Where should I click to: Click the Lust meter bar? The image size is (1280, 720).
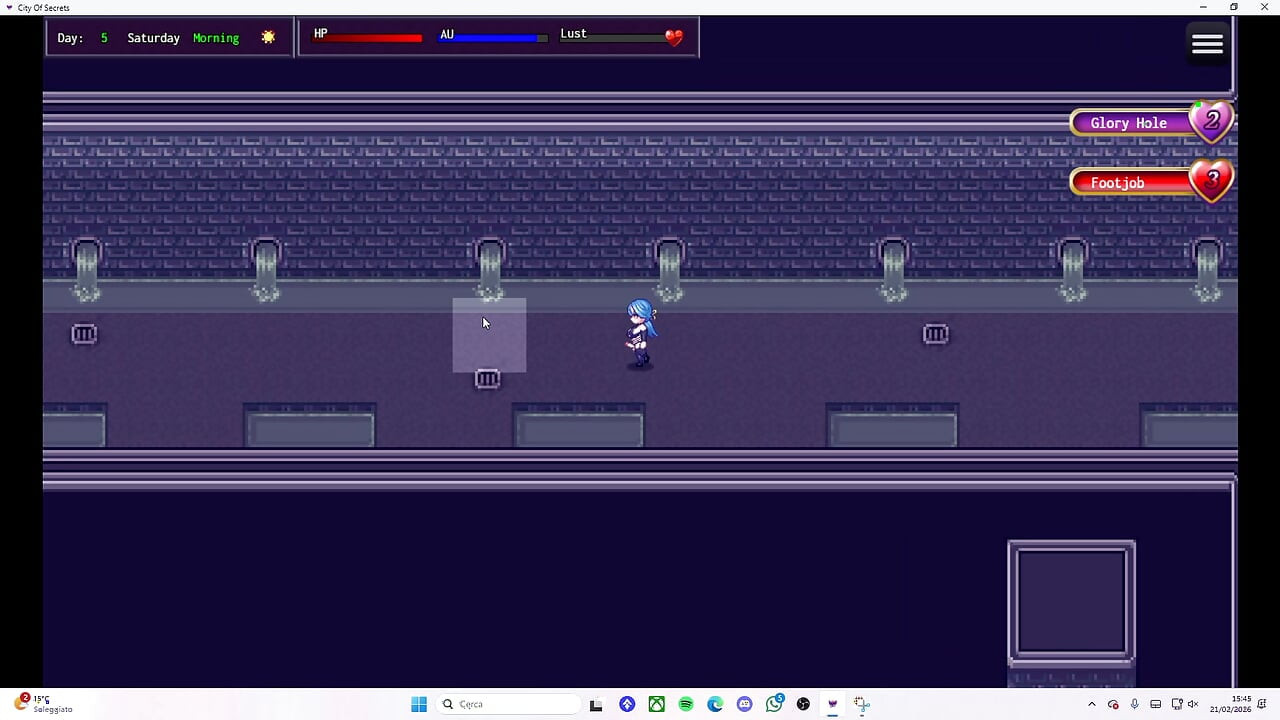[x=619, y=38]
